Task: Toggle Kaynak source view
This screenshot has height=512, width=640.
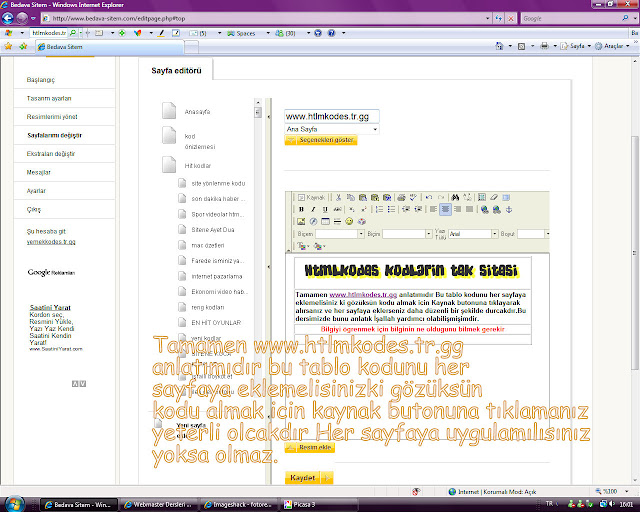Action: 311,197
